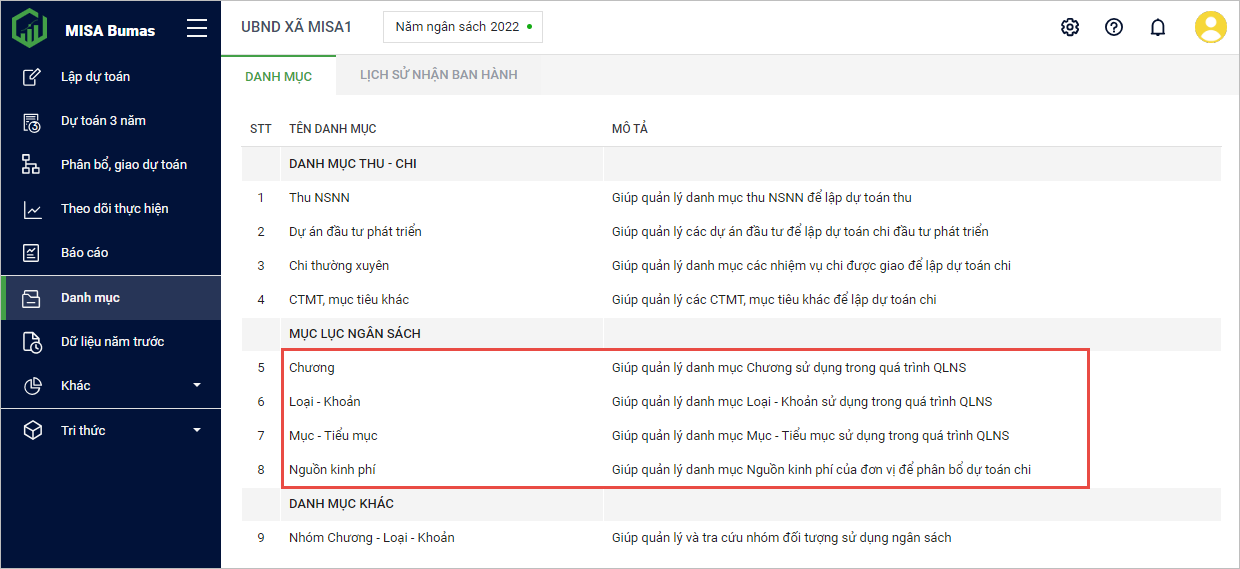Expand the Khác menu arrow

(197, 386)
